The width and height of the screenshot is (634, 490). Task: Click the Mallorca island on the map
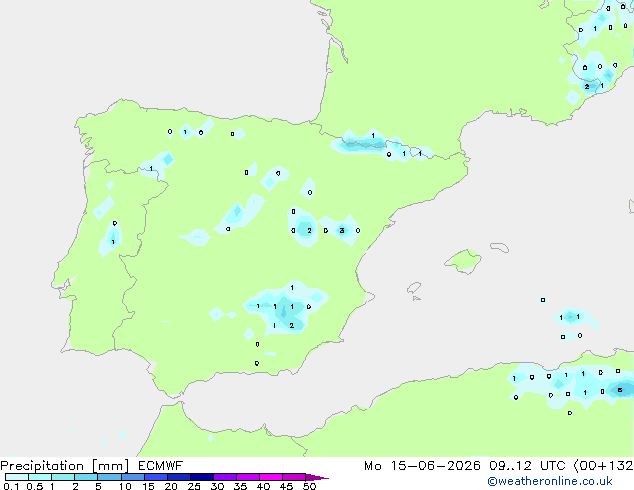point(463,261)
